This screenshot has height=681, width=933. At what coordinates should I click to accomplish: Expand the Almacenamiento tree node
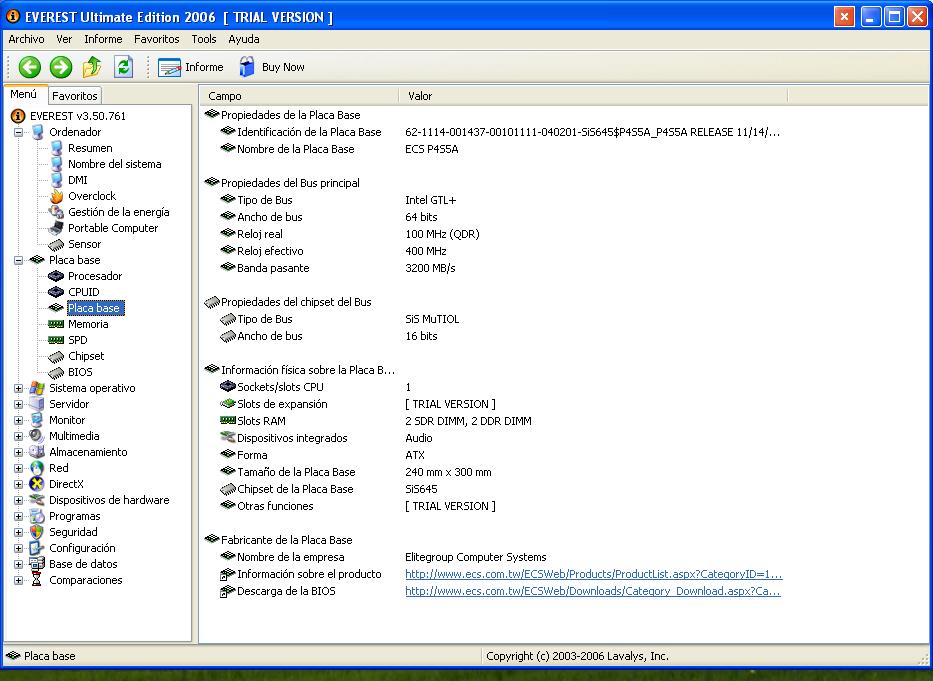point(19,452)
